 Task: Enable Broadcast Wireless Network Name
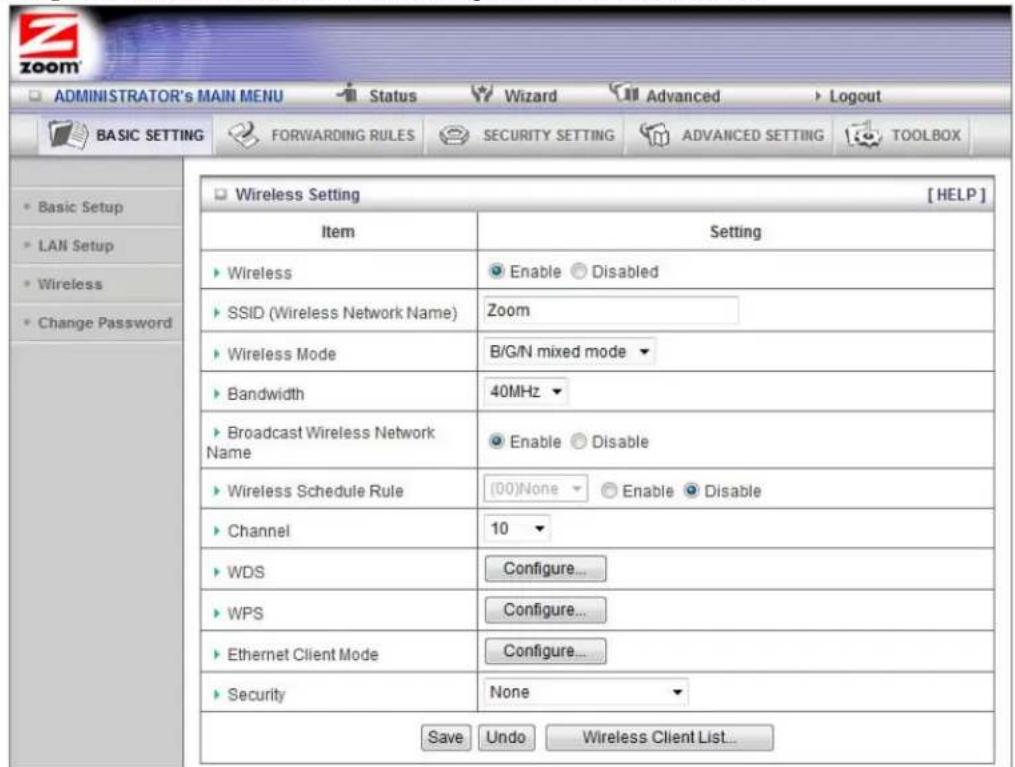pyautogui.click(x=496, y=441)
